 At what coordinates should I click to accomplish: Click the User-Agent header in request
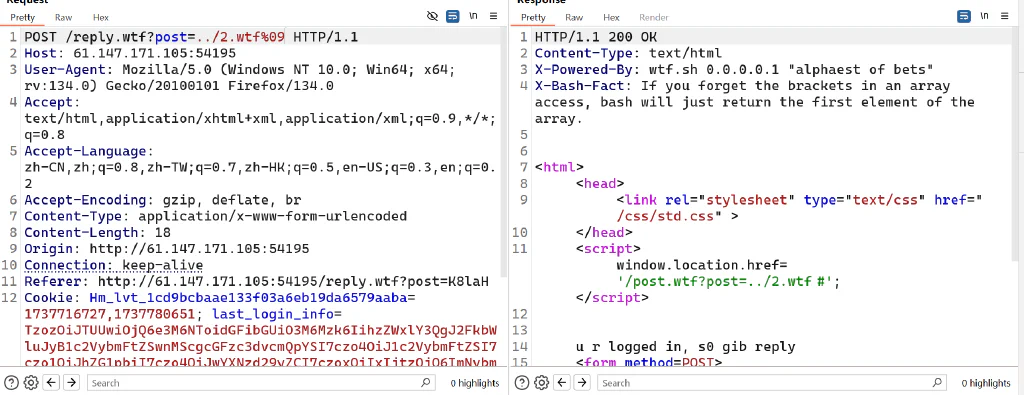coord(240,78)
